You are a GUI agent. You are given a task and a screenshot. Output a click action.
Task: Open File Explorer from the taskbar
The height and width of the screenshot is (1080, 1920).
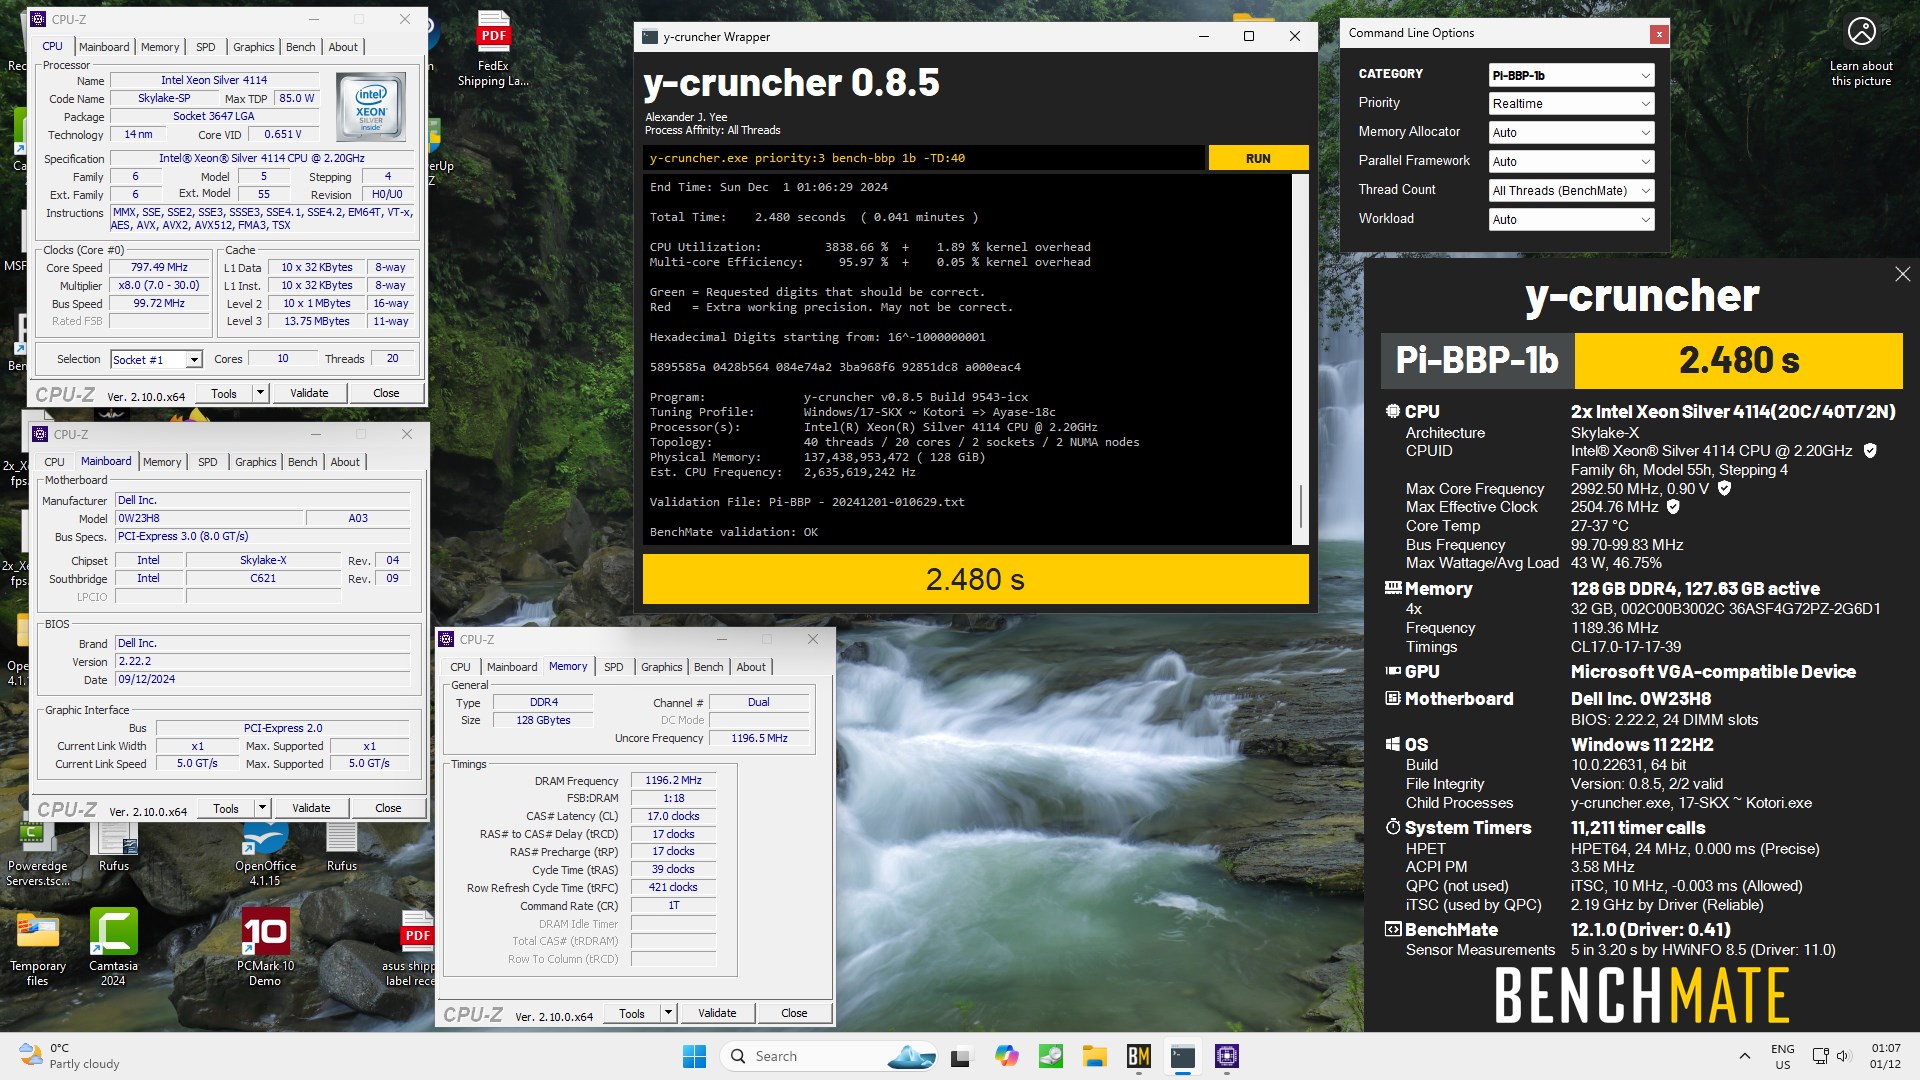[1094, 1056]
